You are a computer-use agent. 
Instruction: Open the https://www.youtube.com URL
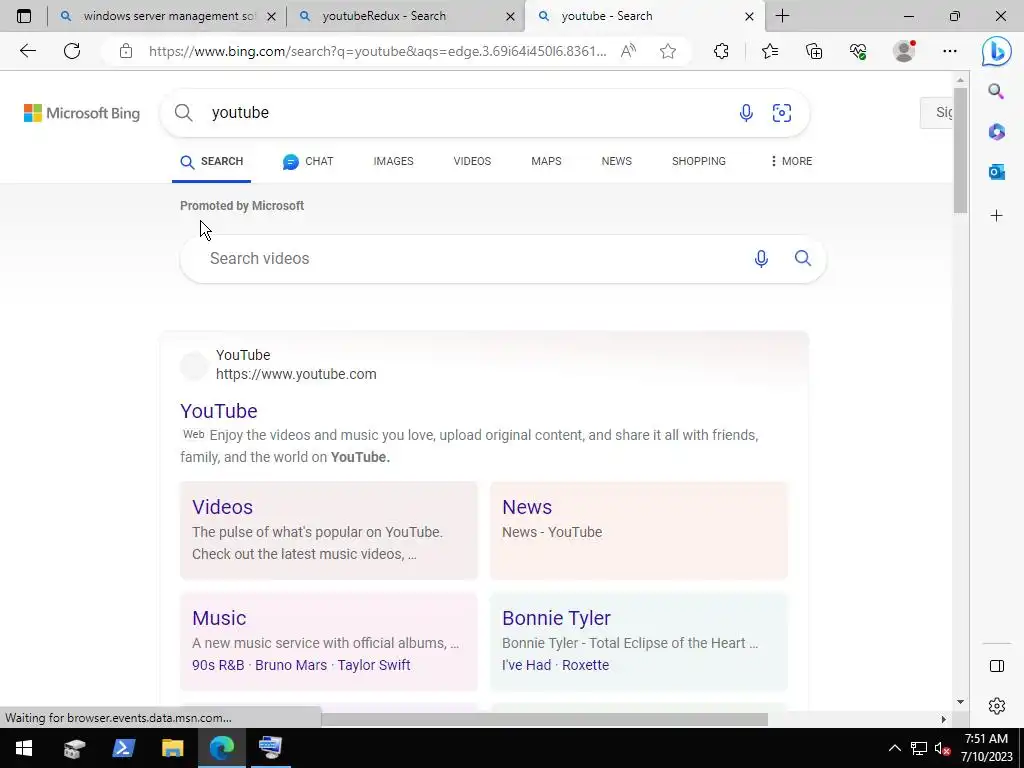pos(296,374)
